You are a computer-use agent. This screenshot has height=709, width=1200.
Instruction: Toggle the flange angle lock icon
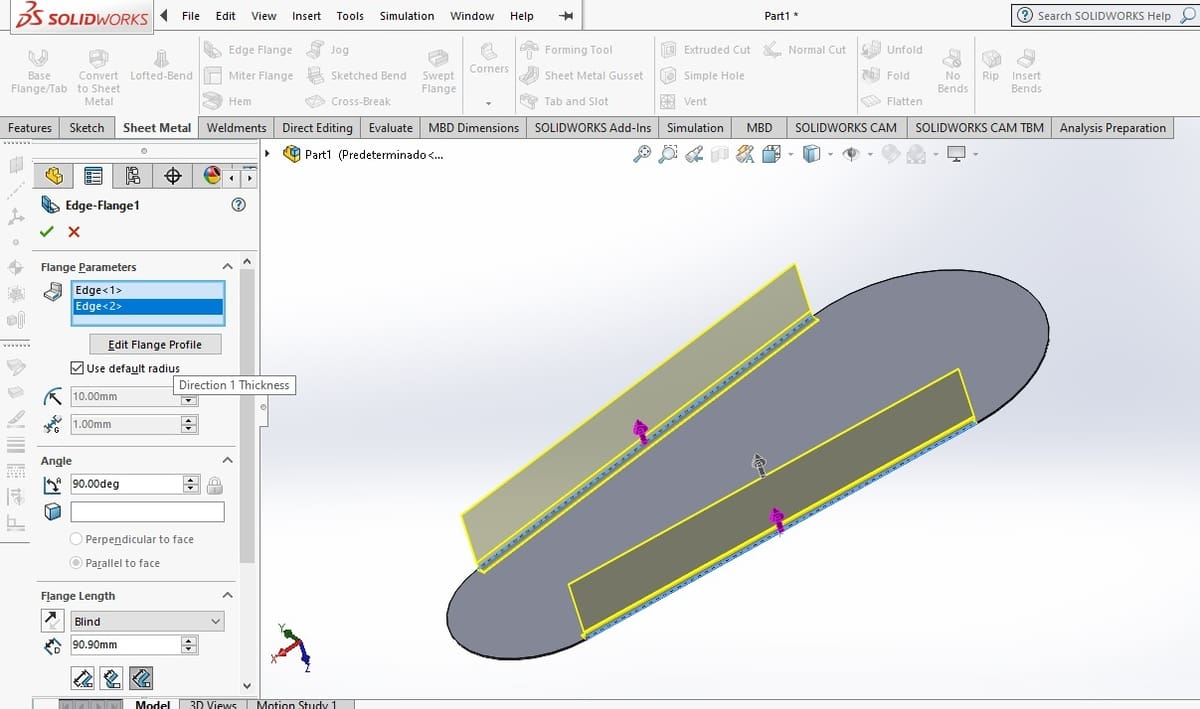point(214,485)
